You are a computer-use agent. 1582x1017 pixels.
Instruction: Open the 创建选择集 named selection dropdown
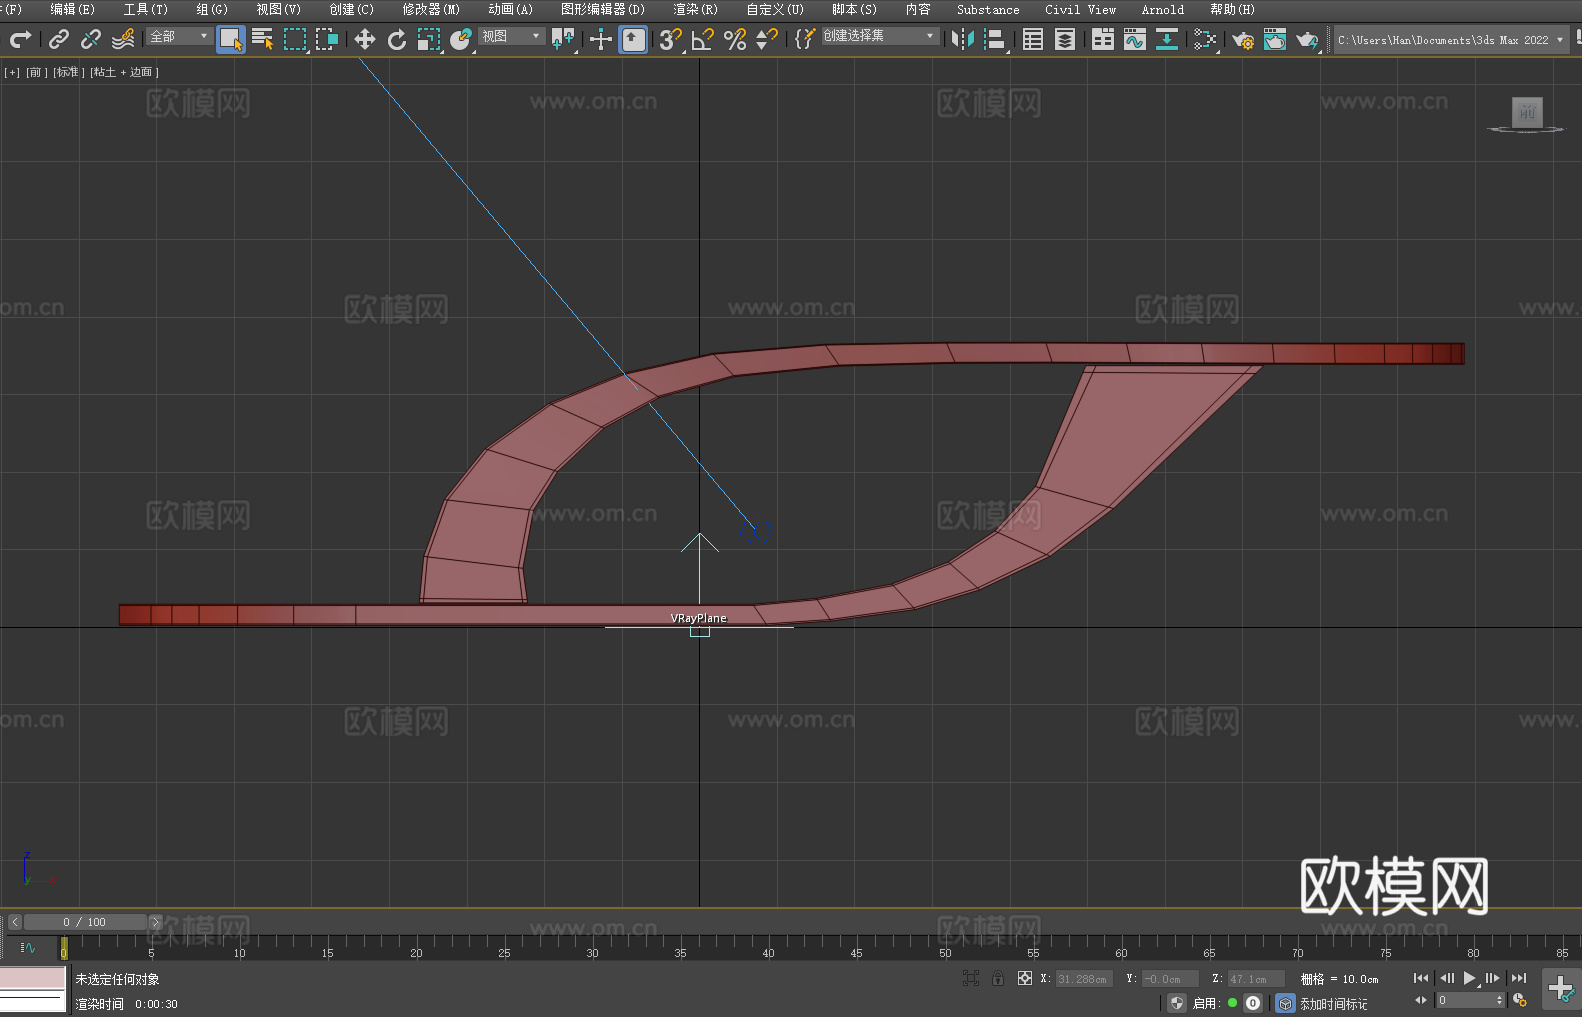point(880,36)
